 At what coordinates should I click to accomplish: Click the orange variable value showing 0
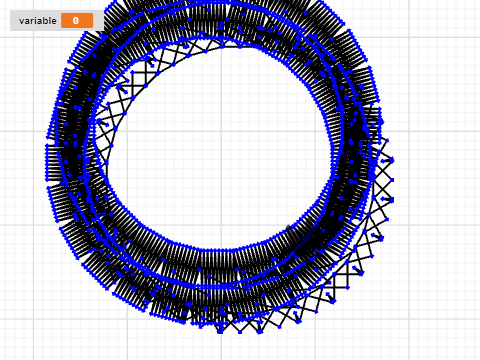[x=77, y=21]
